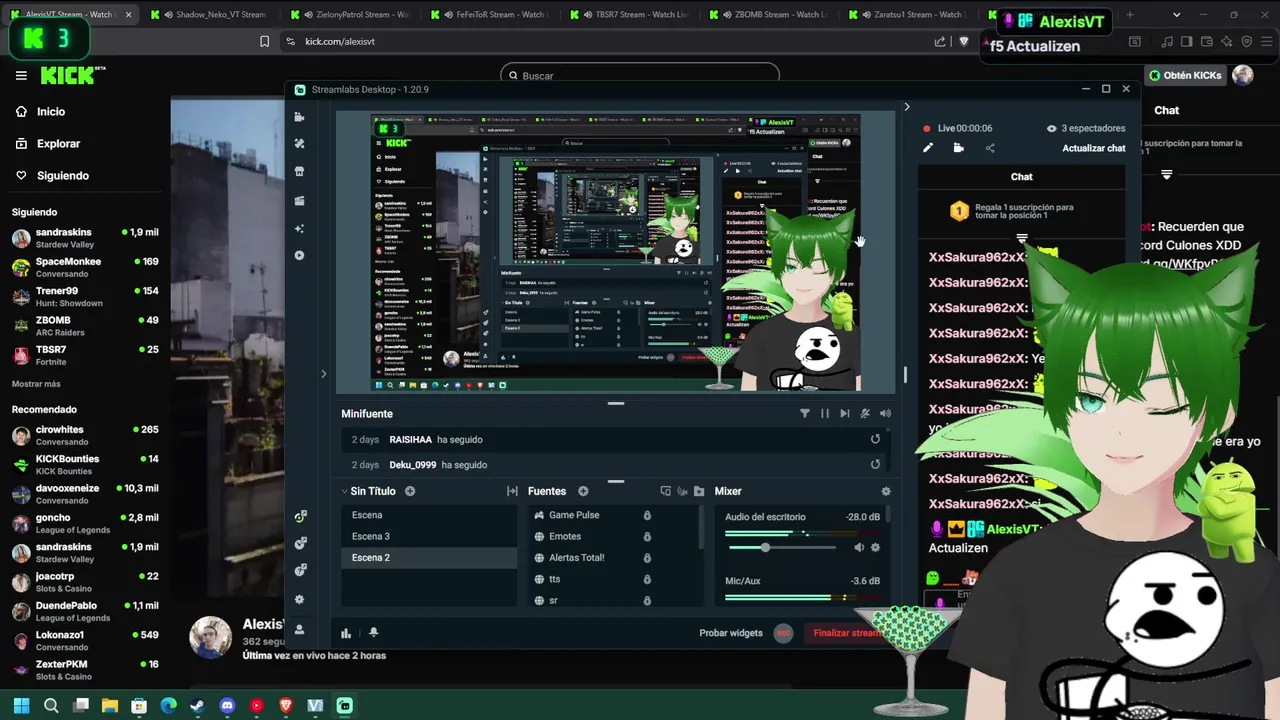Open the performance stats icon in bottom bar
Viewport: 1280px width, 720px height.
(346, 633)
